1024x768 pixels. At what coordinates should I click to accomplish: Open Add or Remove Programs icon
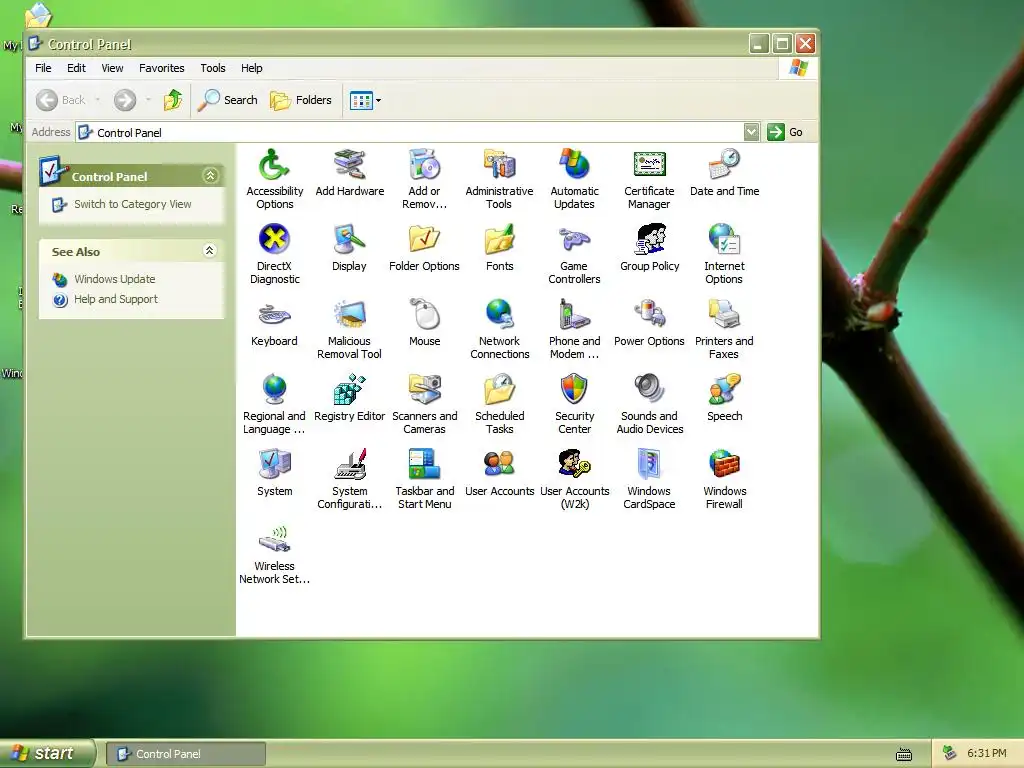coord(424,178)
